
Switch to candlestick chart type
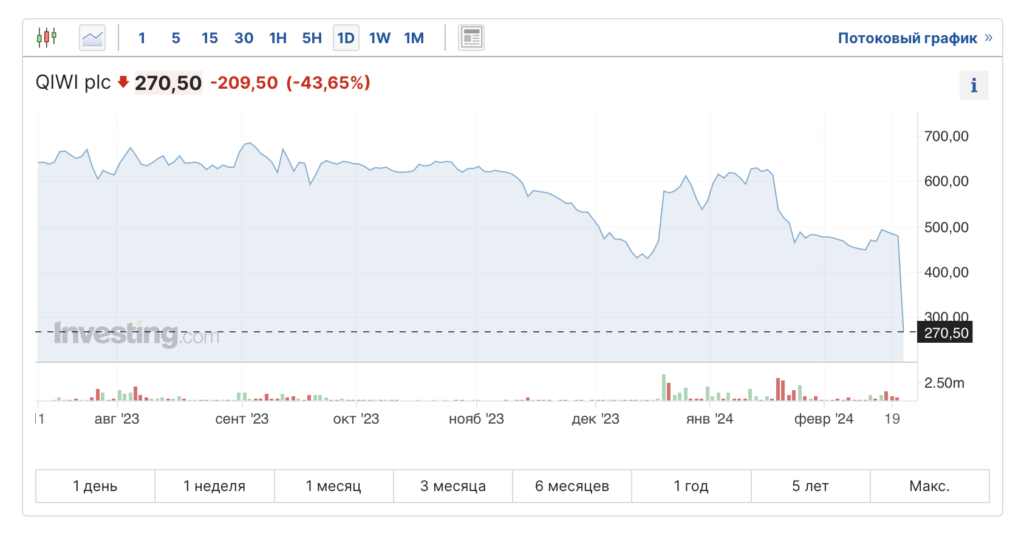point(46,38)
